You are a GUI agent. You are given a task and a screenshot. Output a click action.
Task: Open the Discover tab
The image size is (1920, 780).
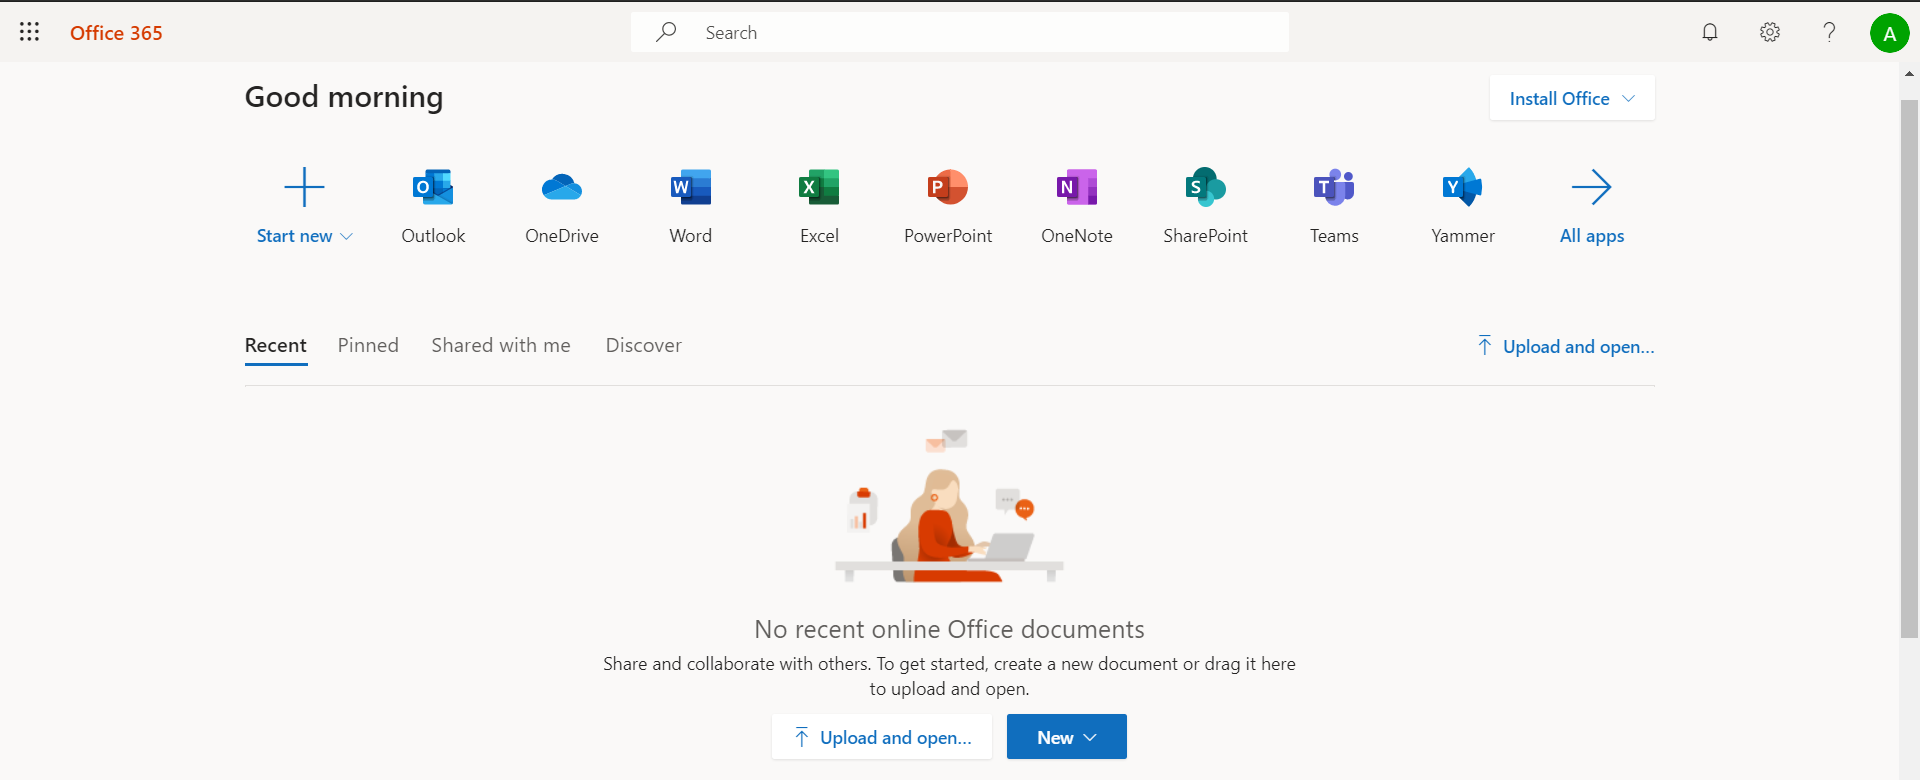pyautogui.click(x=644, y=345)
